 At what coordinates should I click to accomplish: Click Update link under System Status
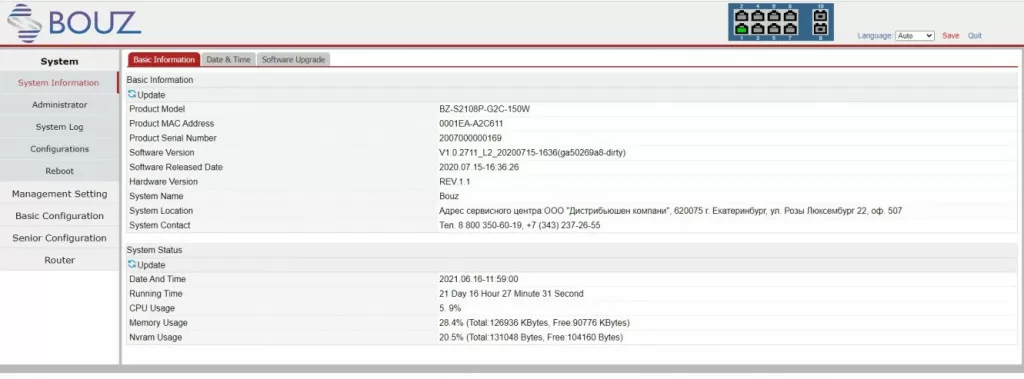pyautogui.click(x=151, y=265)
